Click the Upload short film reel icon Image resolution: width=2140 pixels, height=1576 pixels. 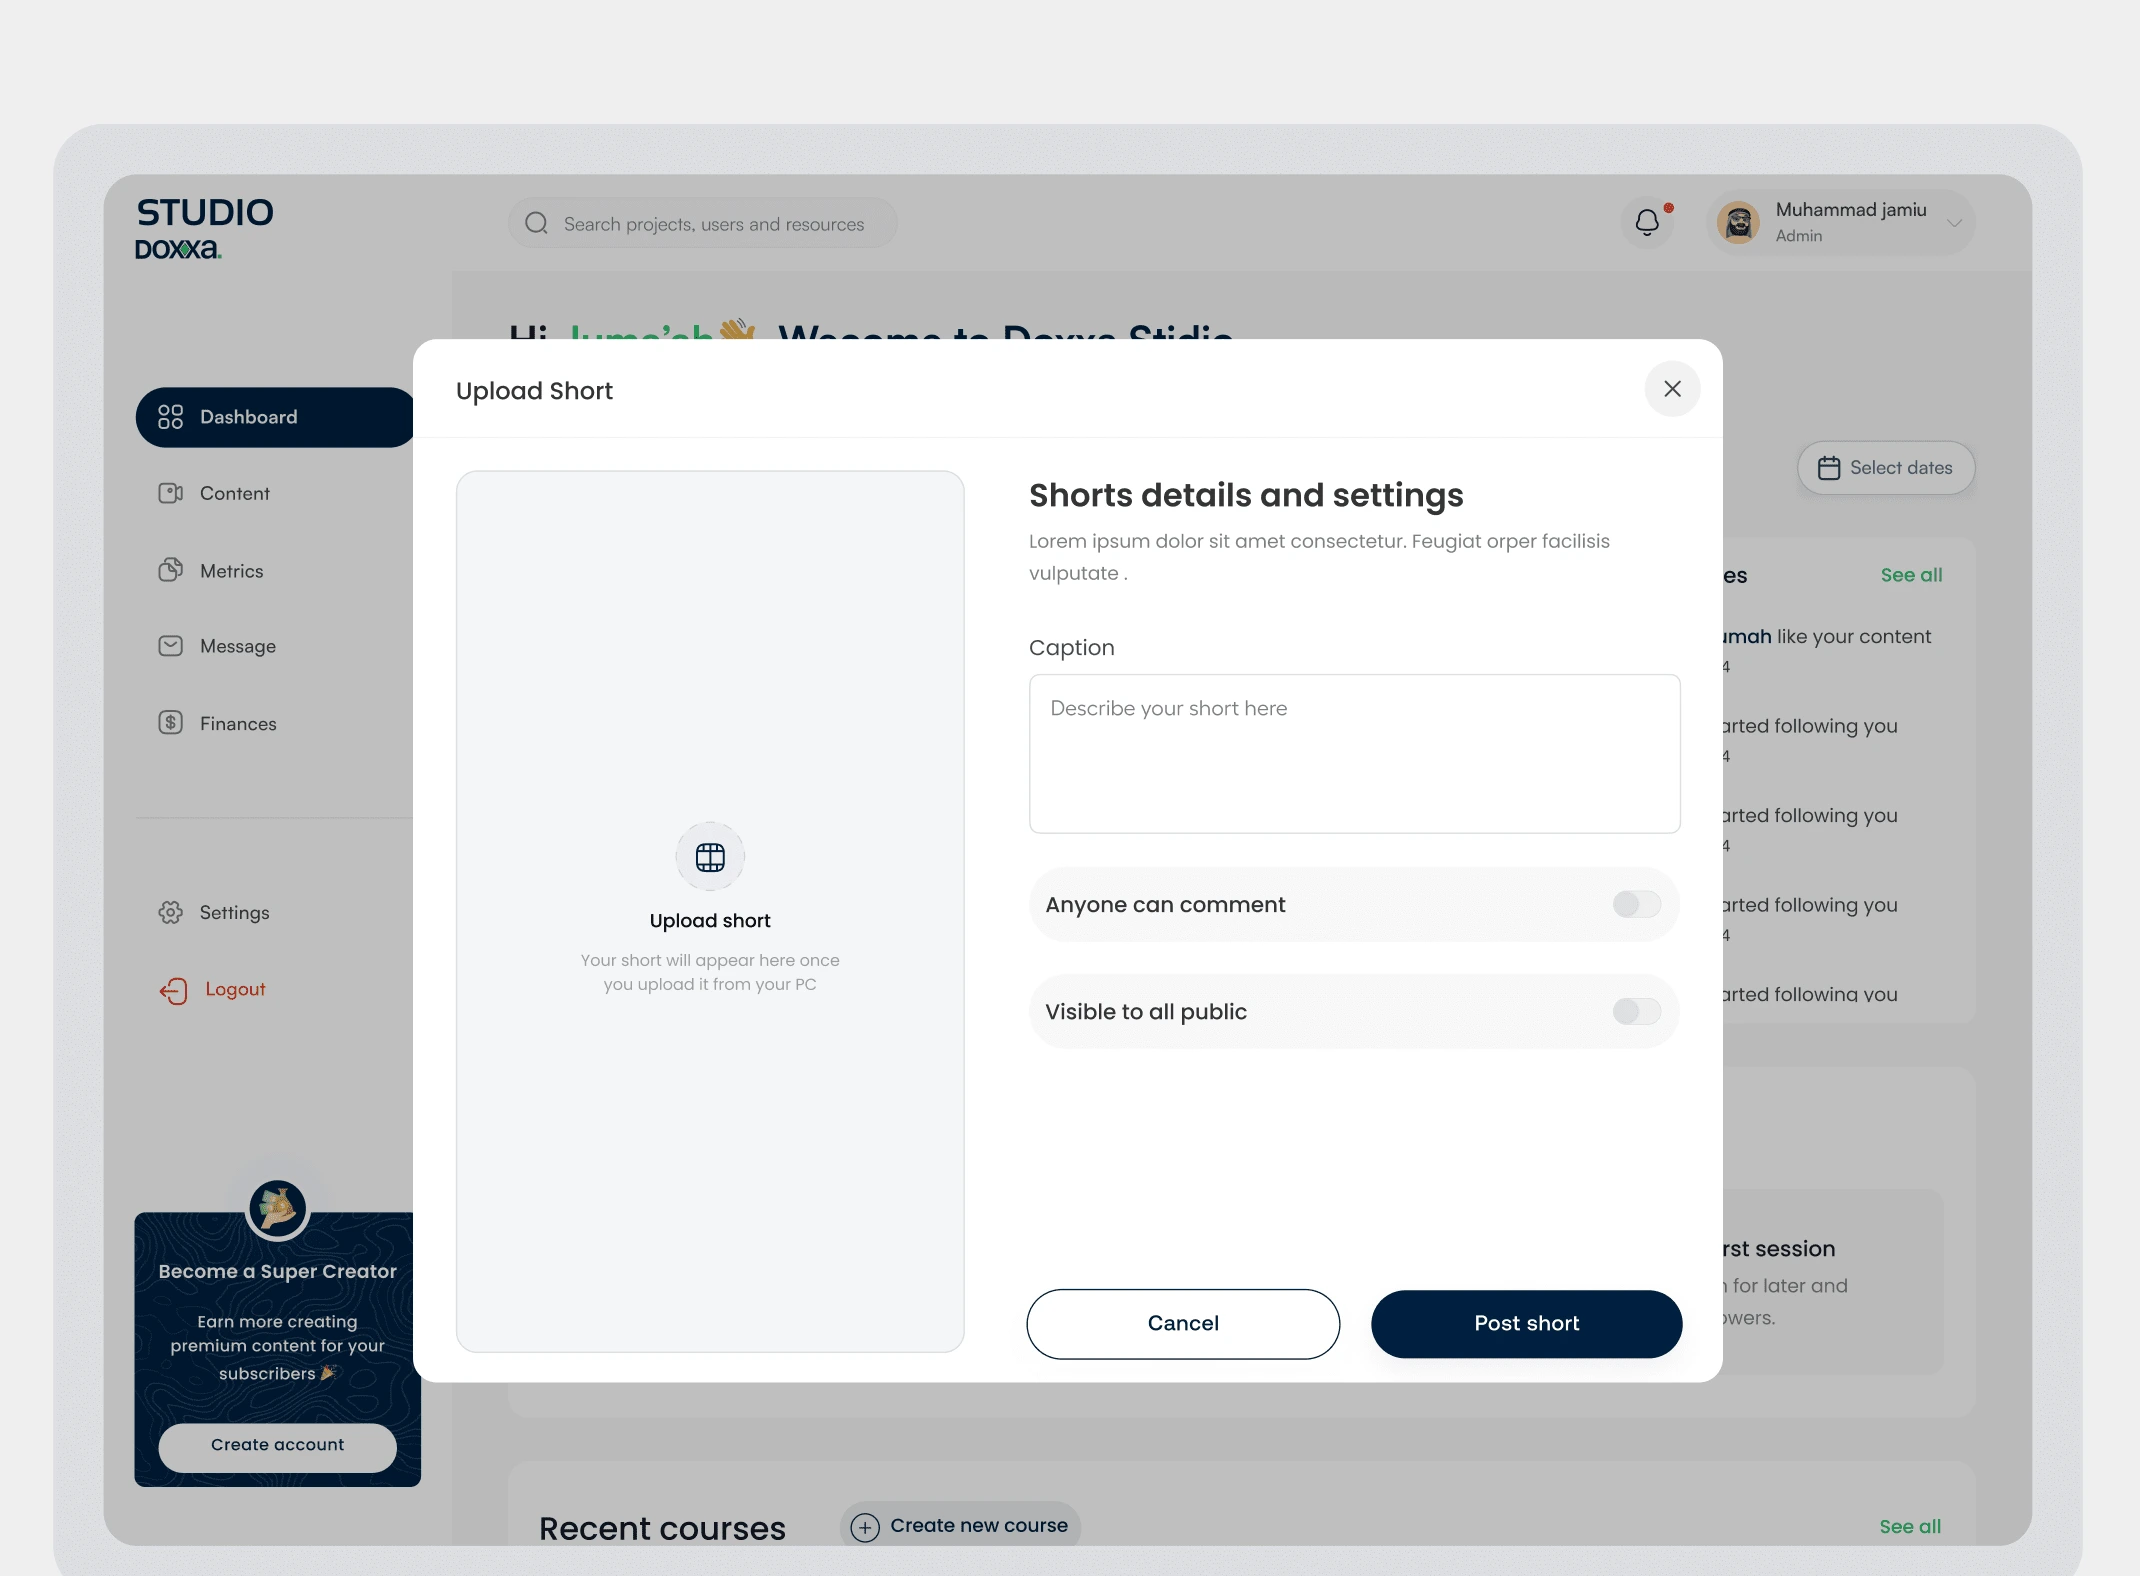pyautogui.click(x=709, y=859)
